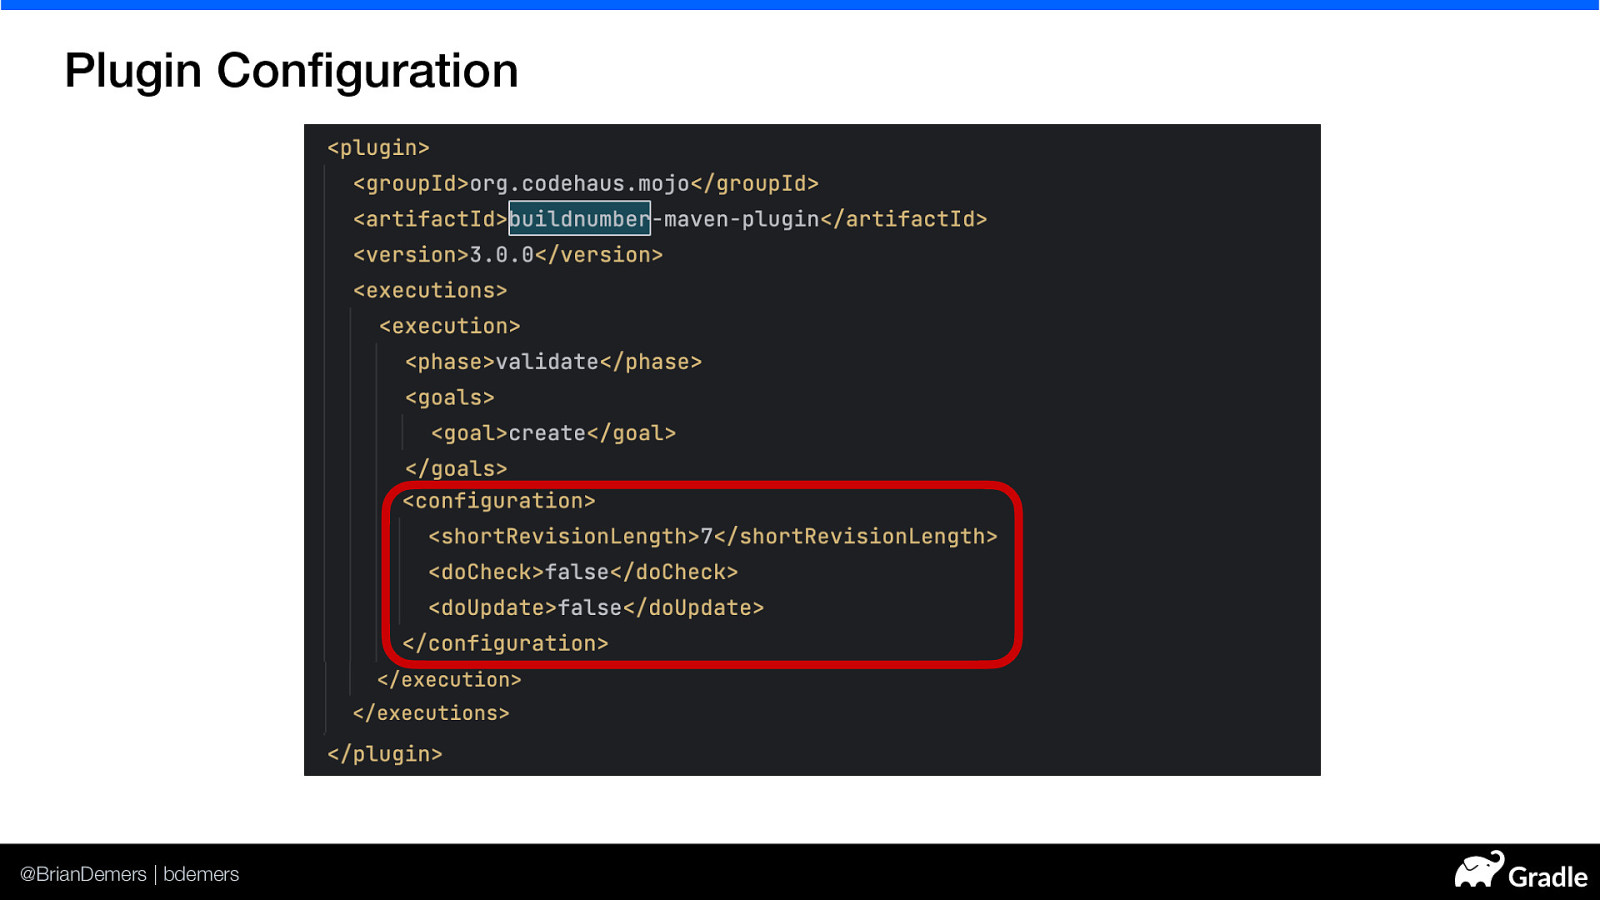1600x900 pixels.
Task: Click the 'Plugin Configuration' slide title
Action: tap(291, 72)
